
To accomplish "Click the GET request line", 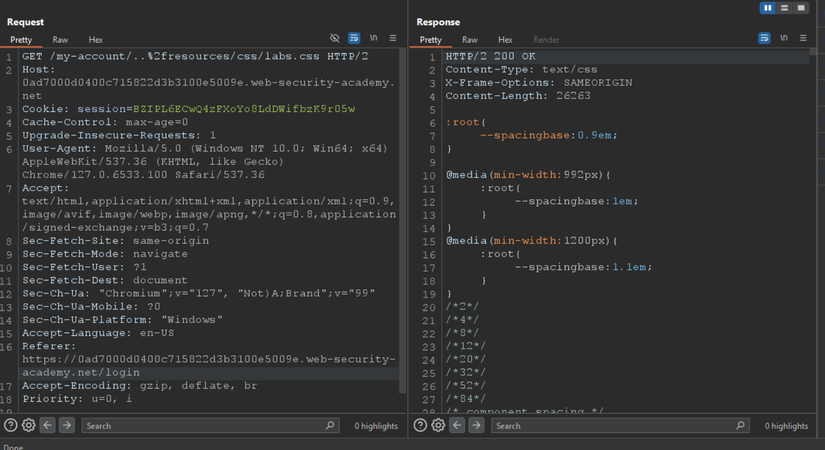I will [195, 56].
